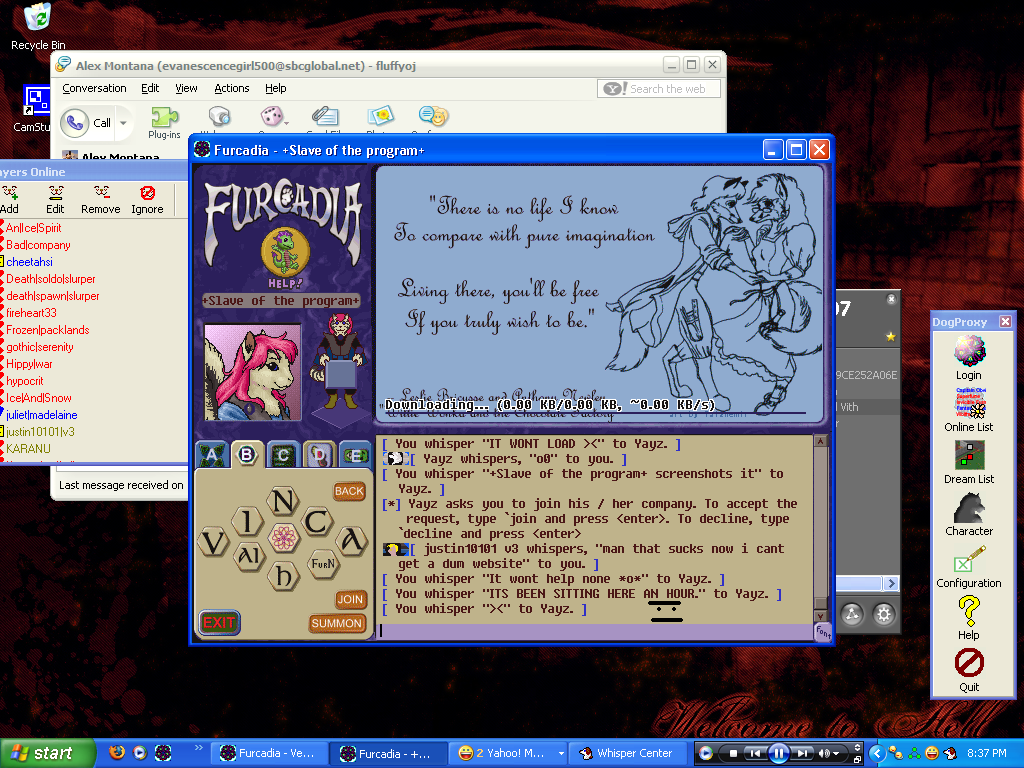Select tab E in Furcadia
Screen dimensions: 1024x768
click(355, 455)
